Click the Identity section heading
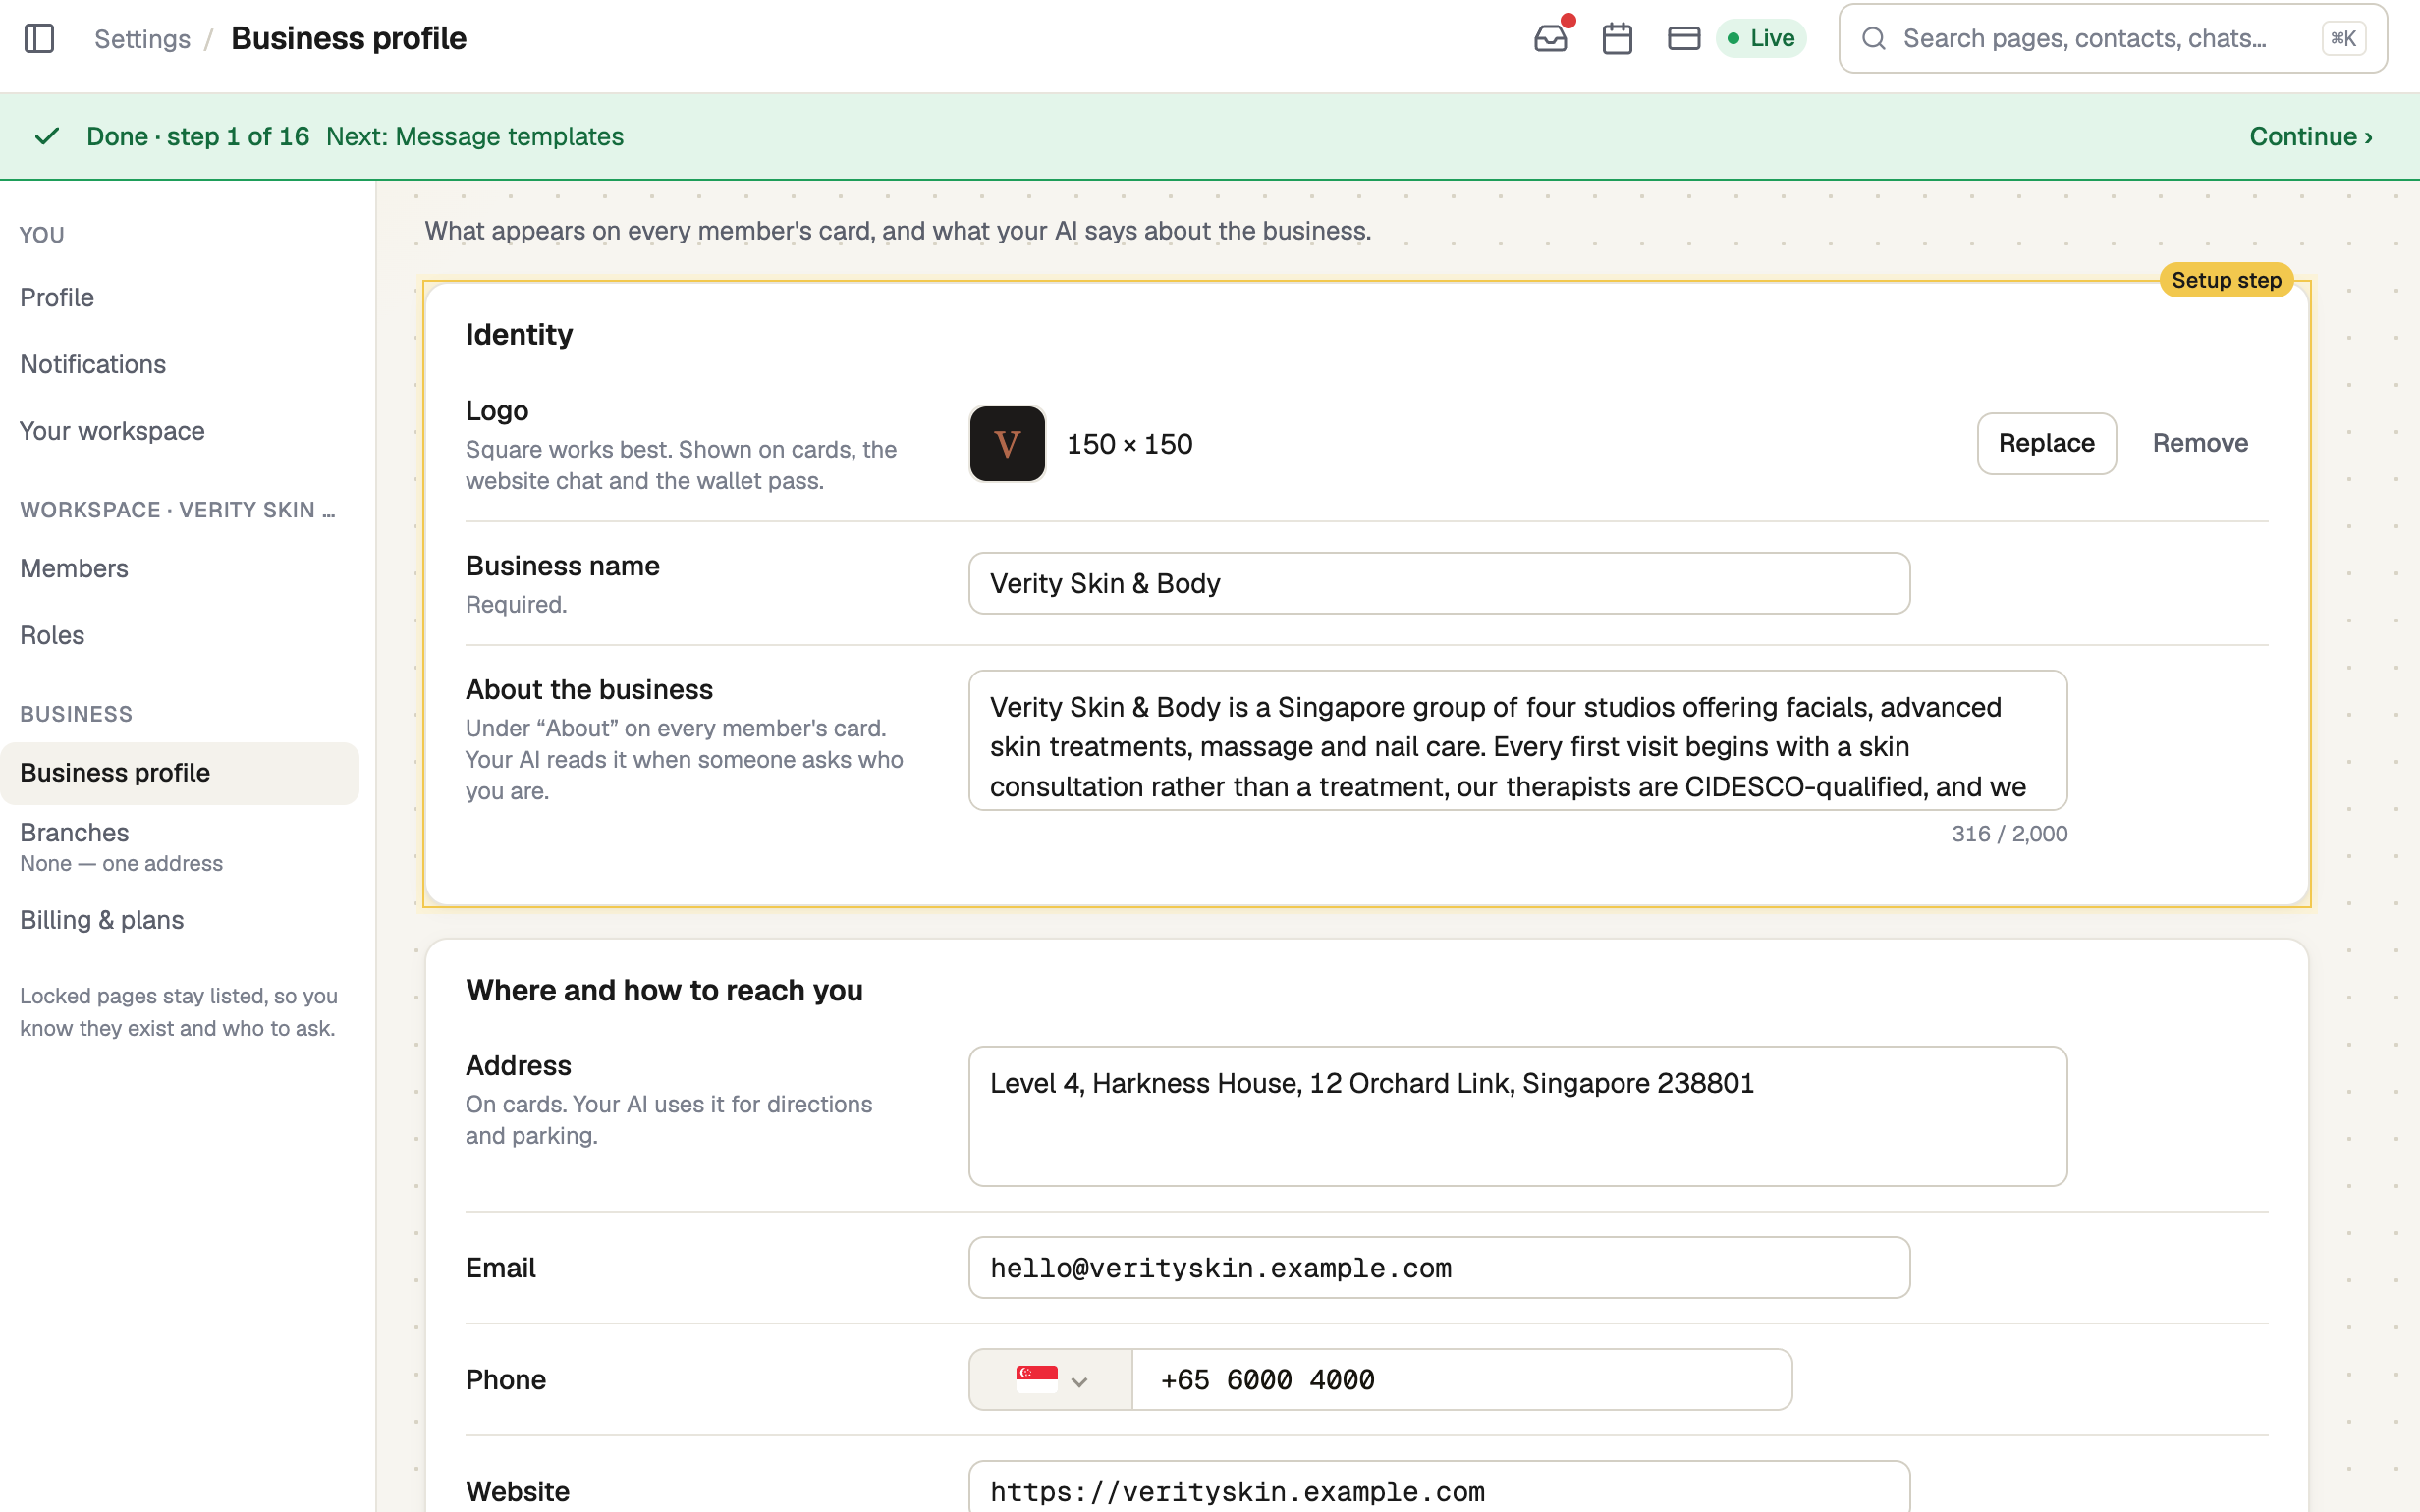This screenshot has height=1512, width=2420. click(519, 334)
